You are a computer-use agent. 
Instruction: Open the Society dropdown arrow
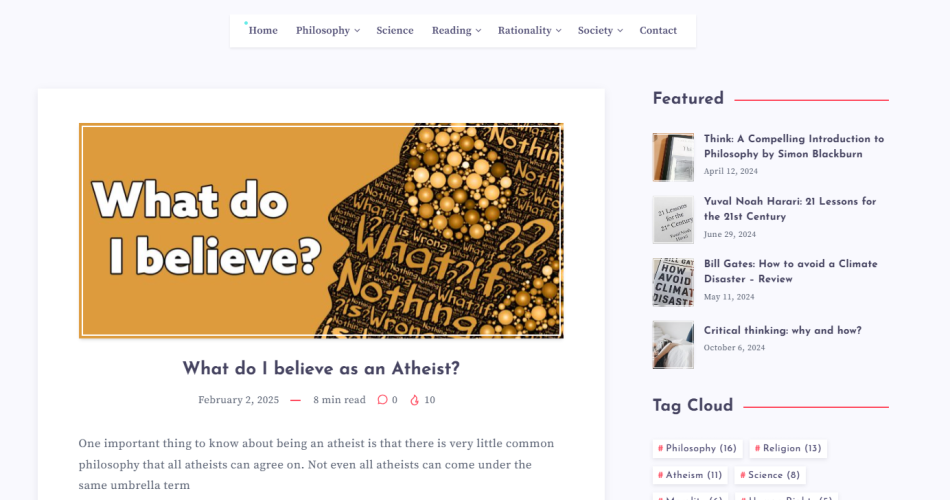620,31
